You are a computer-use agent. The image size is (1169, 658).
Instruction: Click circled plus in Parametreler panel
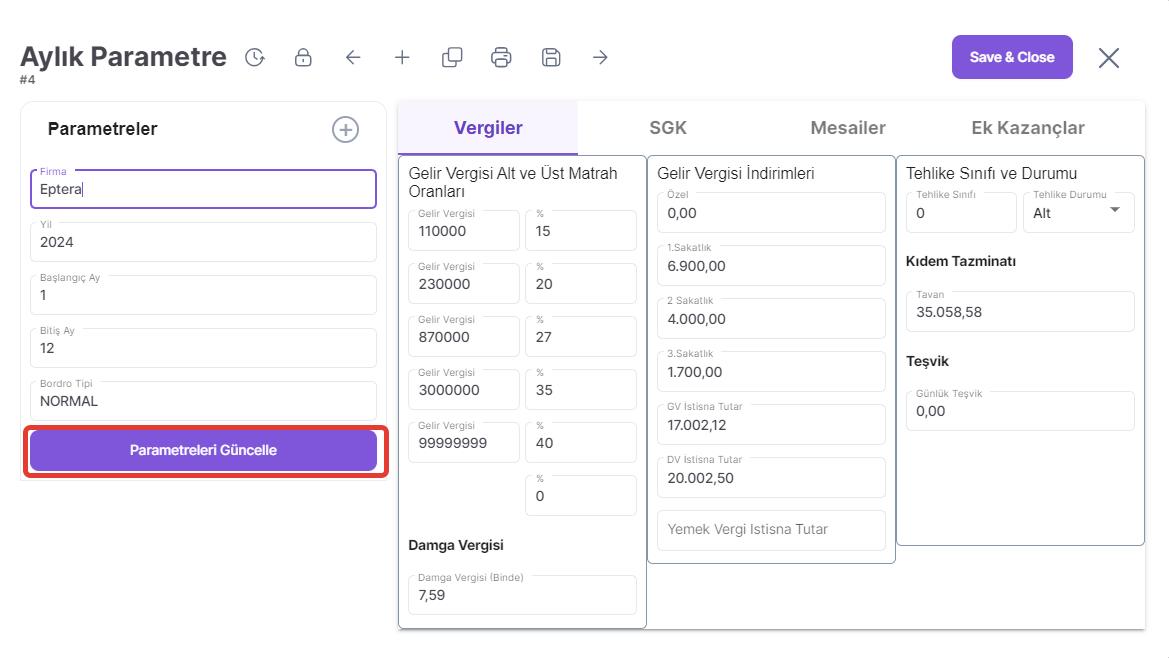(345, 129)
